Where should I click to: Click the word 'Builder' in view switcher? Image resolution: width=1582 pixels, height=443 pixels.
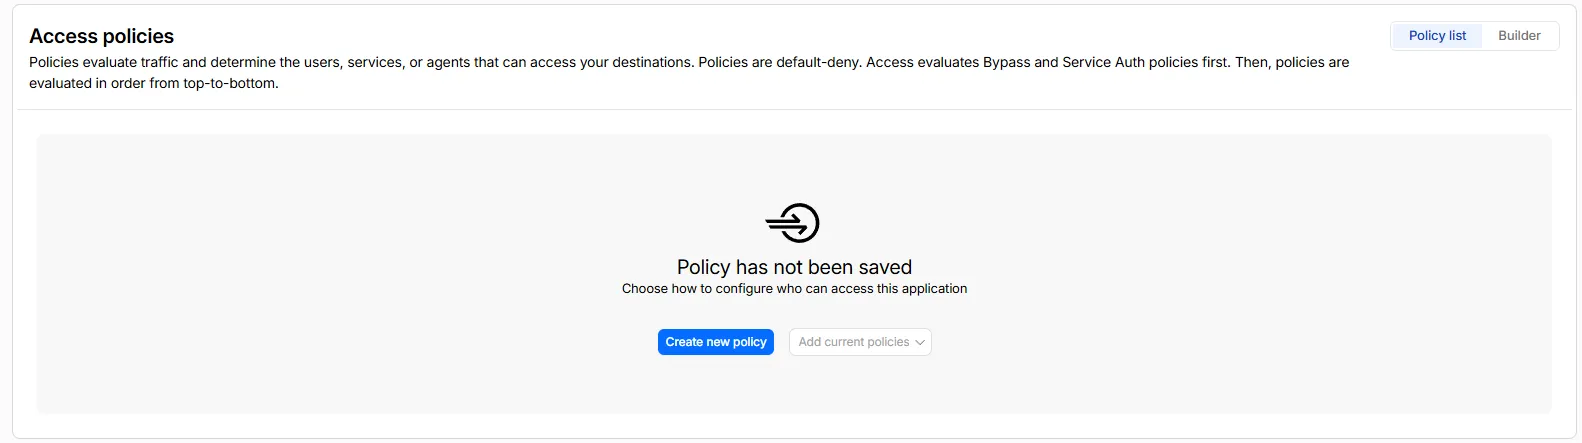click(x=1519, y=35)
